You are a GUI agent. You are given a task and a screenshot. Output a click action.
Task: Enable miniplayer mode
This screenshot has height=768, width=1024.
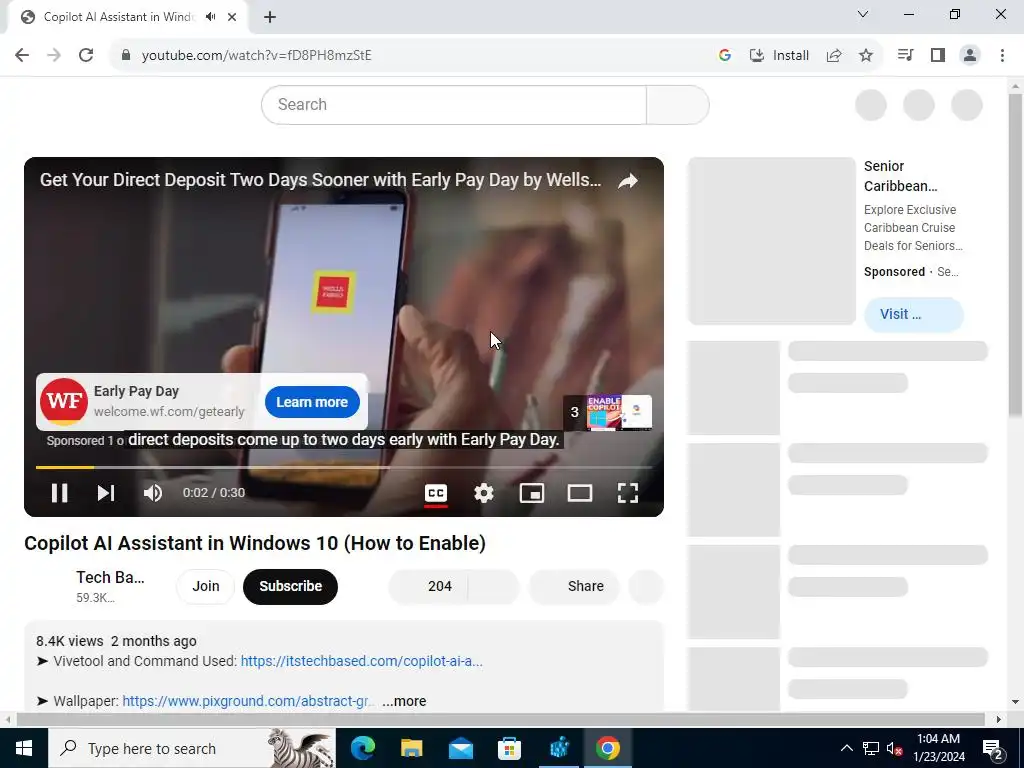click(532, 493)
